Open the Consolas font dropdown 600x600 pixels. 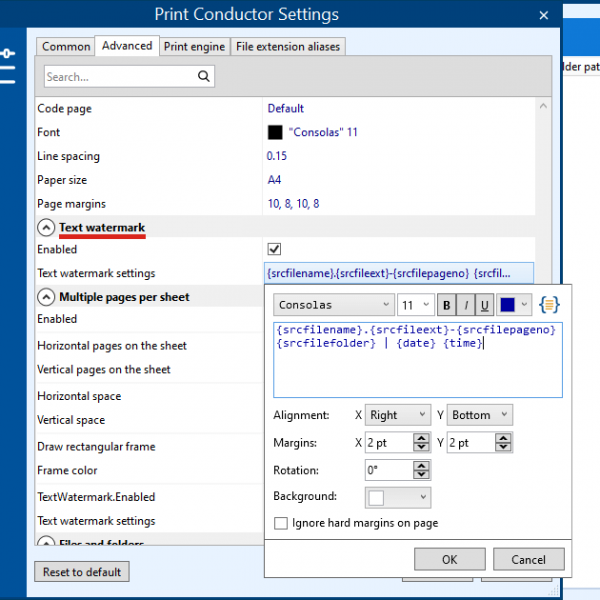333,305
